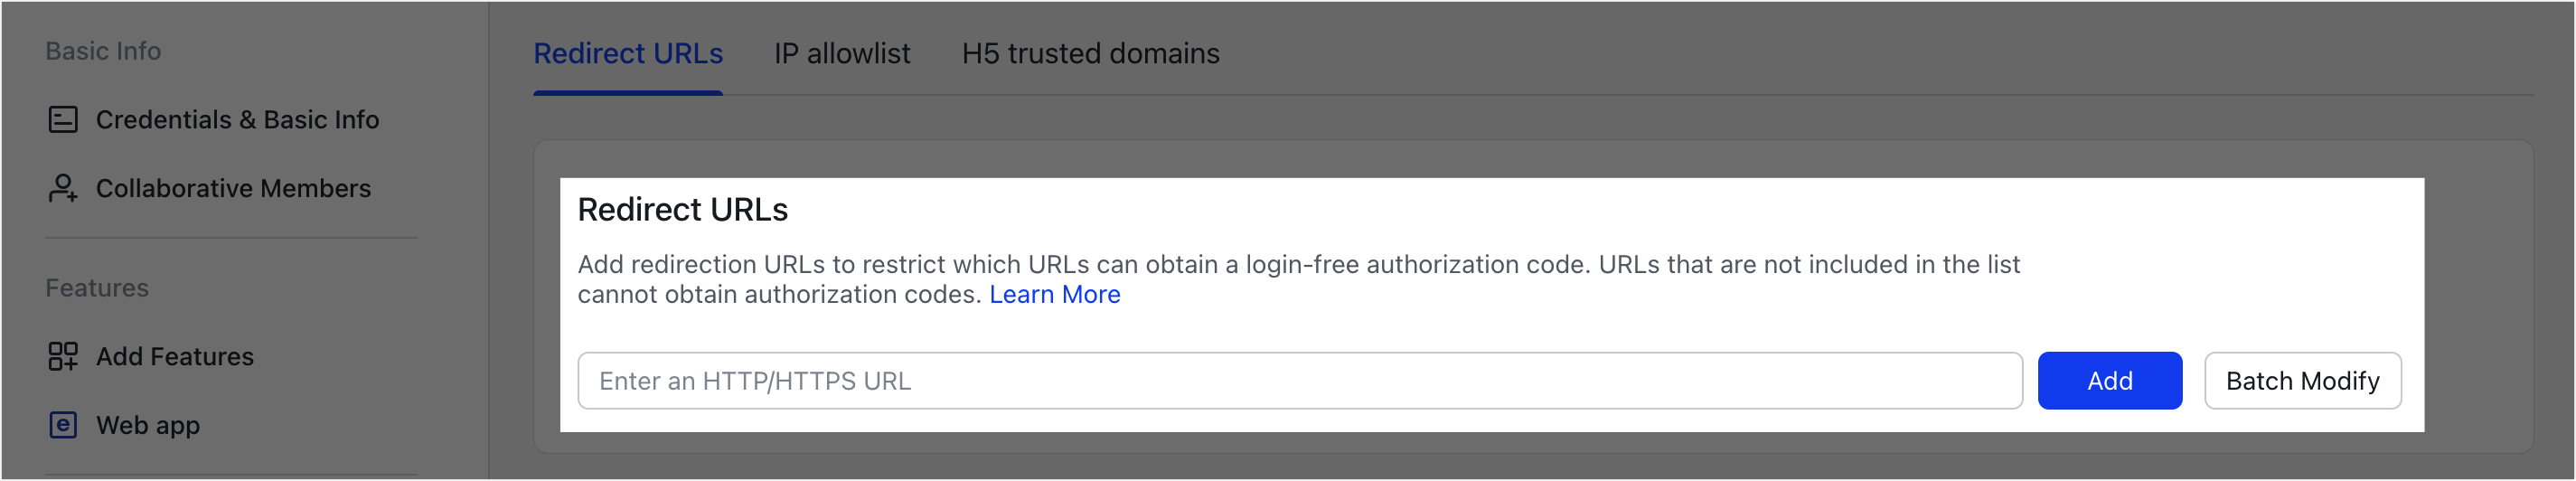2576x481 pixels.
Task: Open the Add Features sidebar item
Action: click(x=175, y=356)
